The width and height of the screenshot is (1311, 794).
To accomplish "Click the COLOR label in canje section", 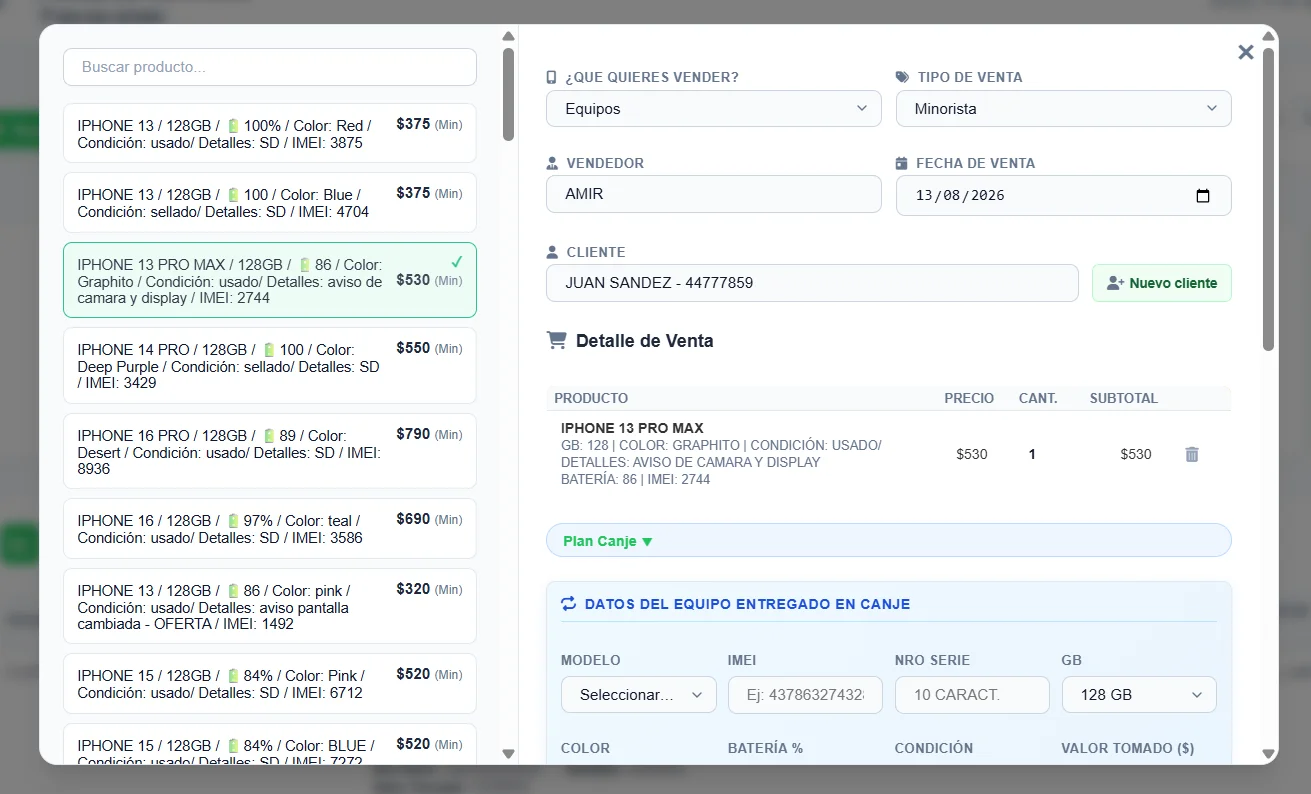I will click(586, 748).
